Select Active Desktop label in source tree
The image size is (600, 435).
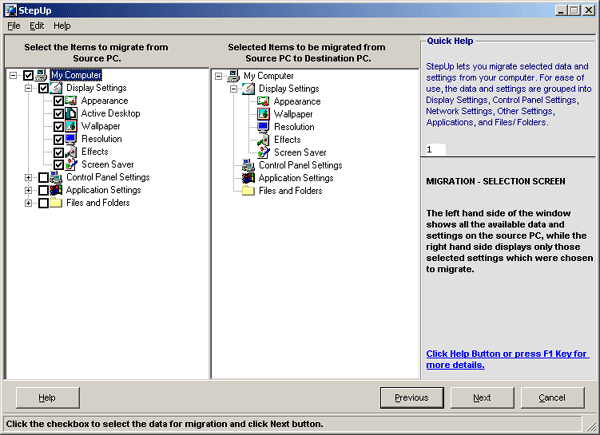111,113
